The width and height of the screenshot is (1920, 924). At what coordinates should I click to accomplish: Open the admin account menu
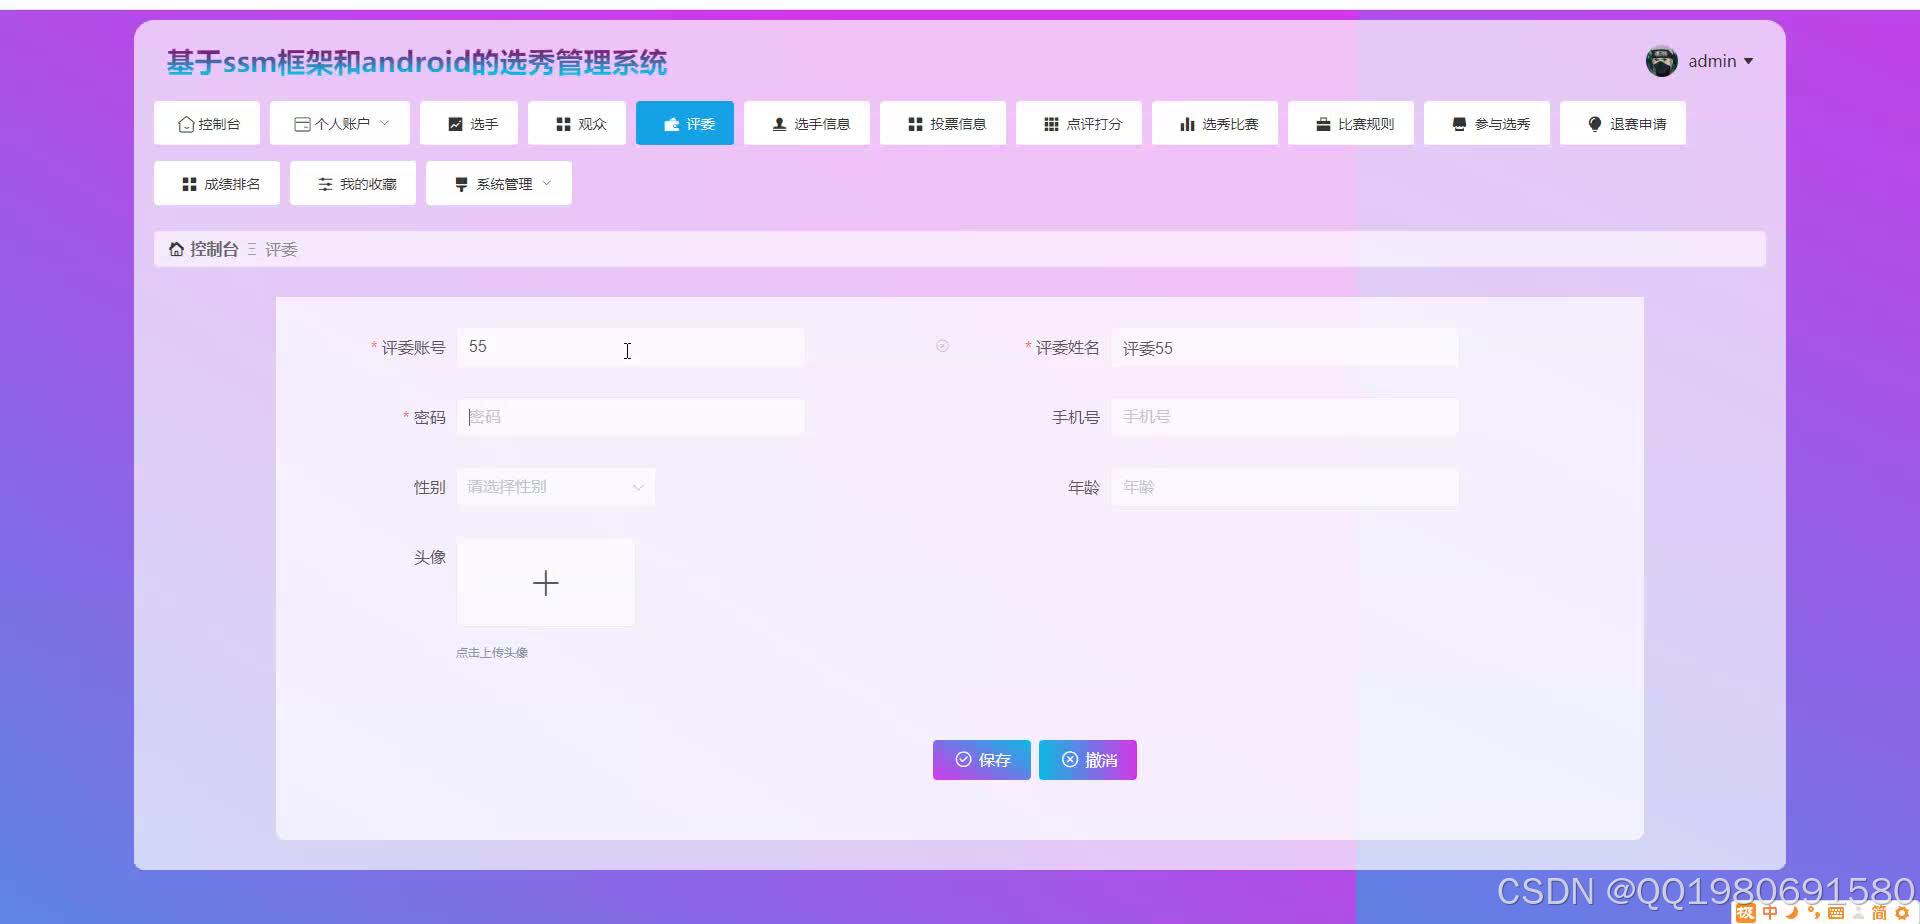[1712, 61]
